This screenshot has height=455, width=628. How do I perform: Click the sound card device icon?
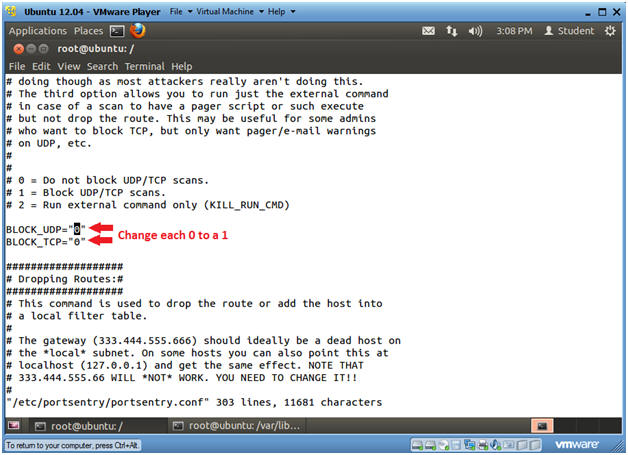(x=495, y=445)
